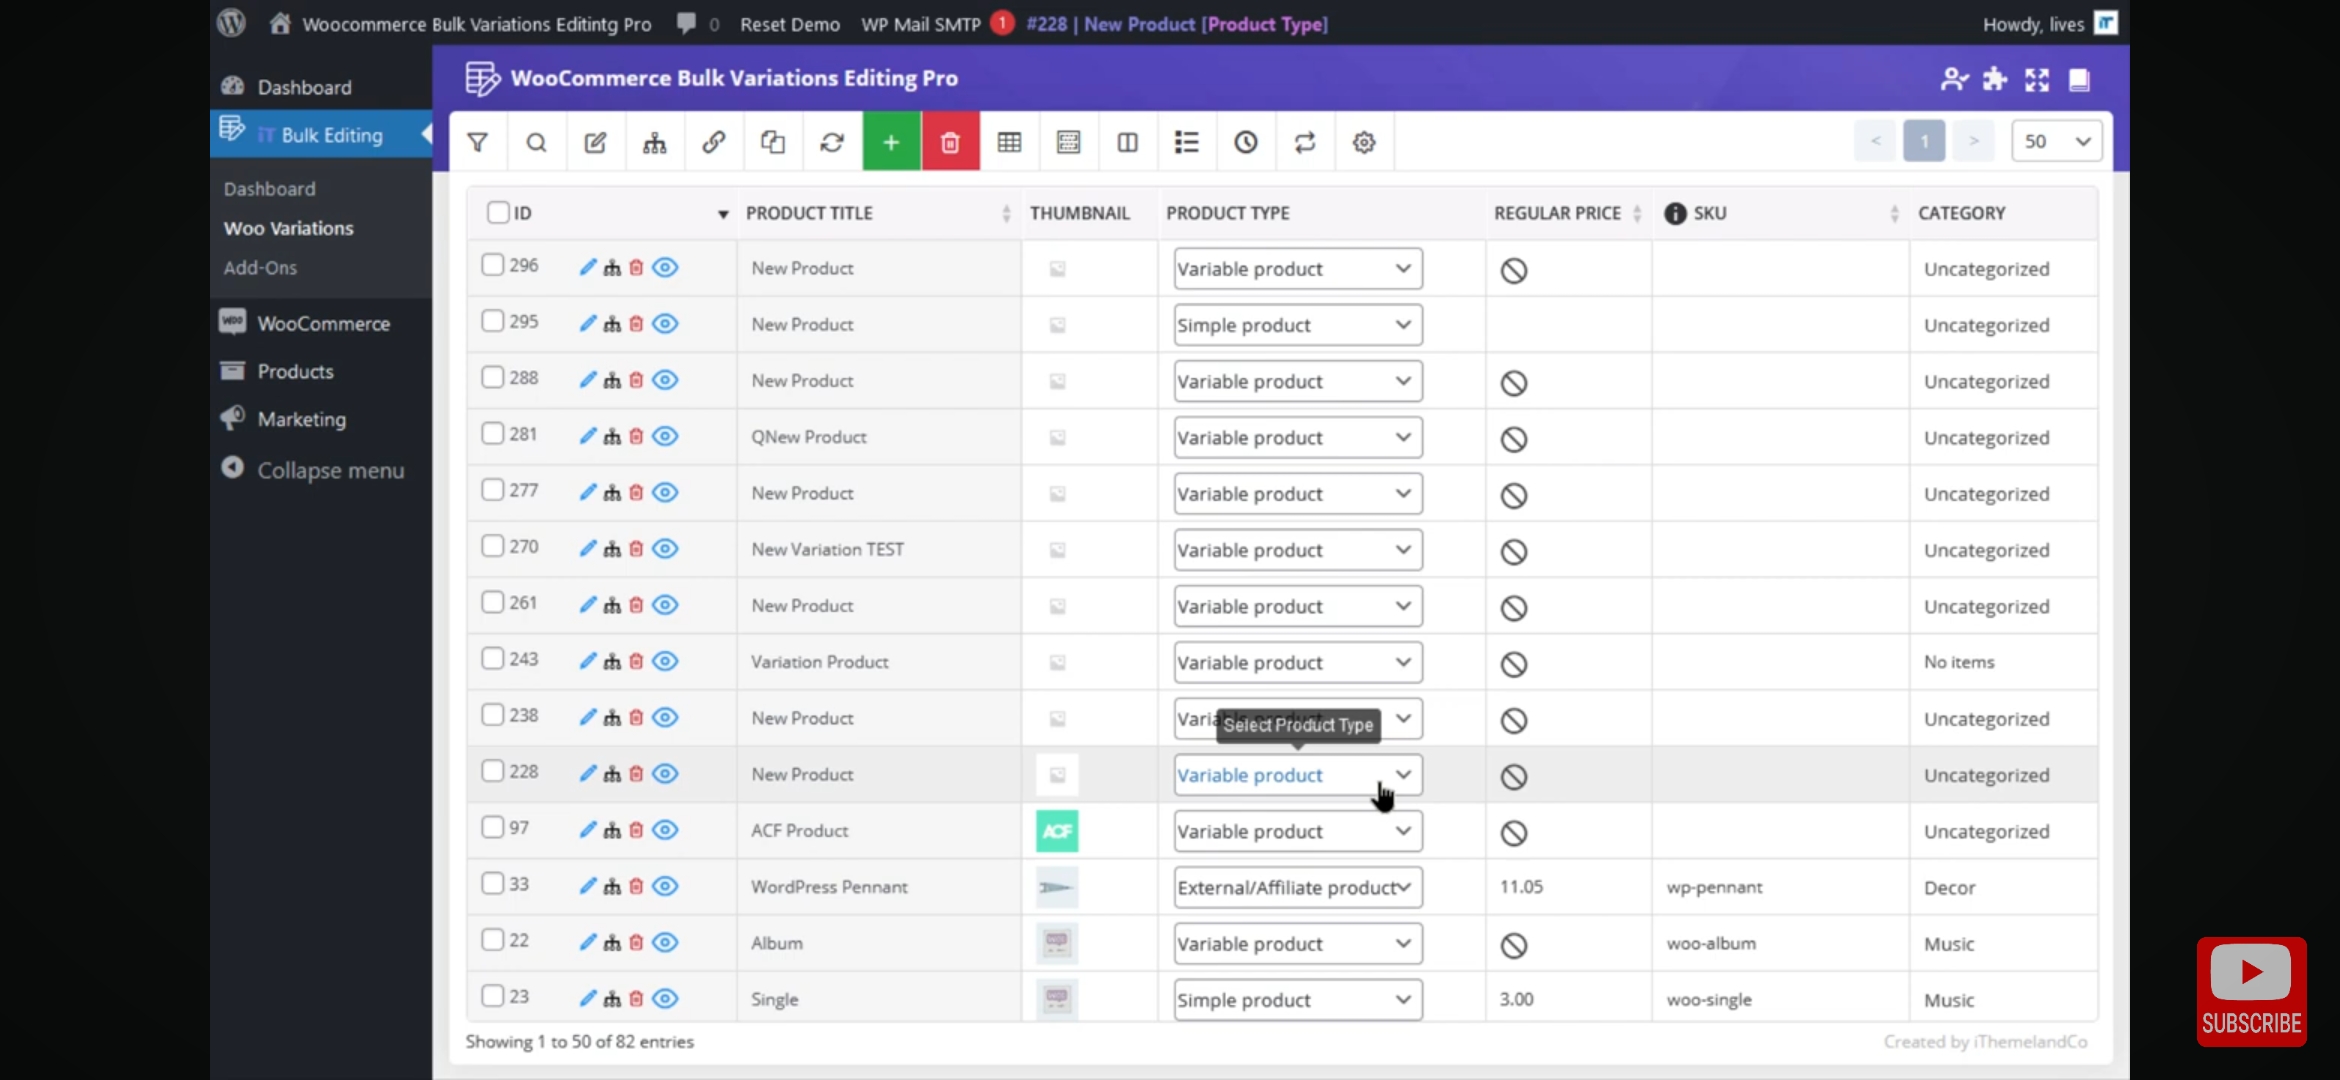Image resolution: width=2340 pixels, height=1080 pixels.
Task: Click the link chain toolbar icon
Action: (x=714, y=142)
